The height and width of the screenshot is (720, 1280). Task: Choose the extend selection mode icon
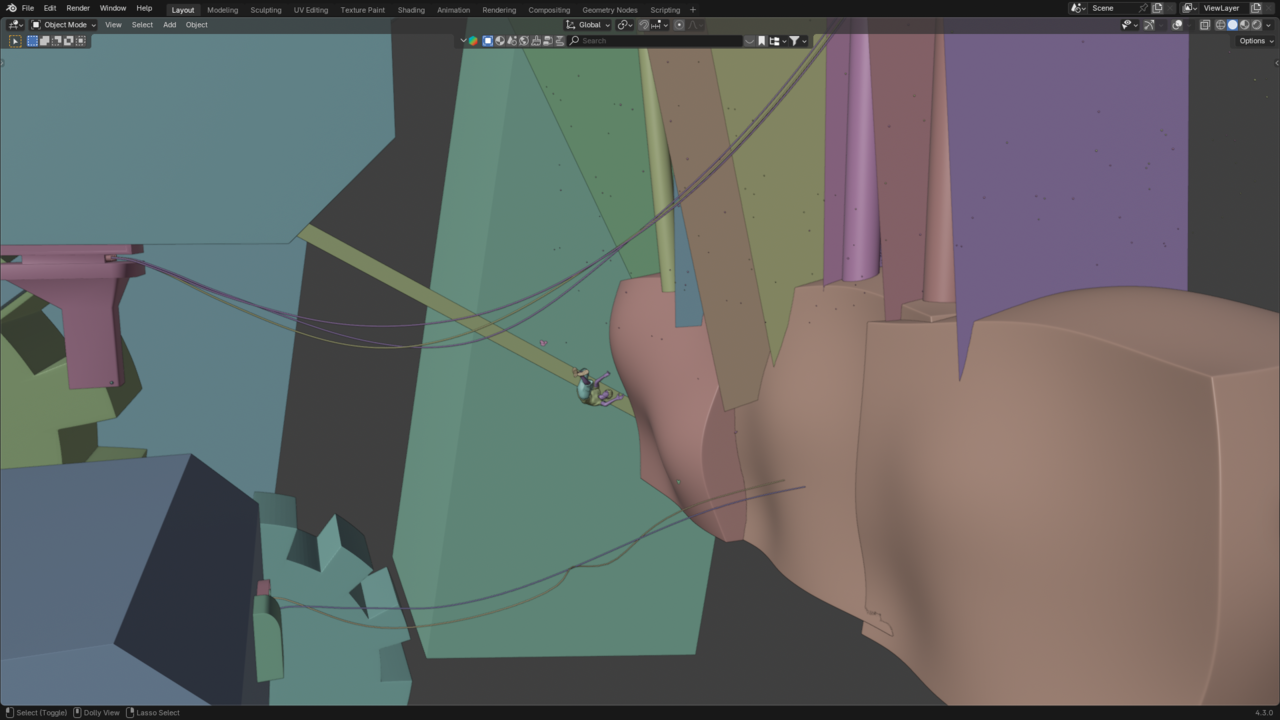click(44, 41)
